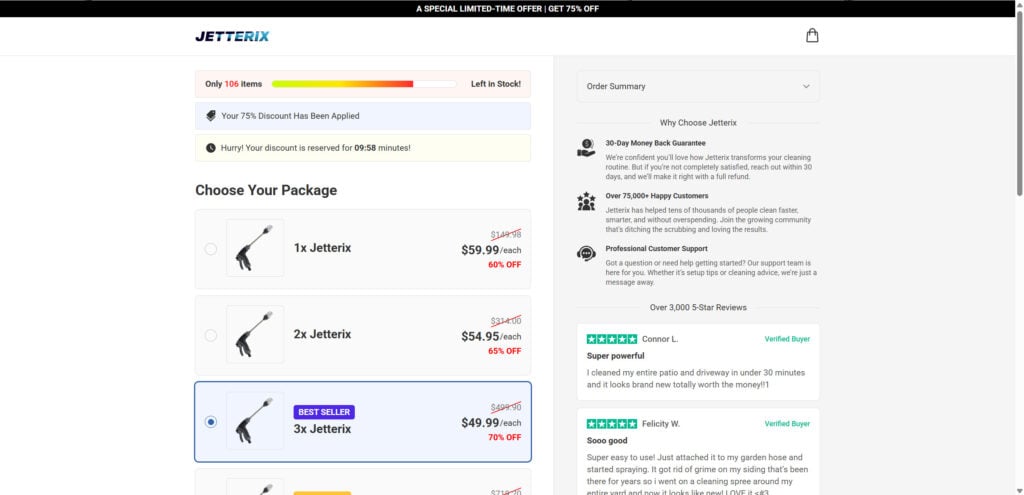
Task: Click the Order Summary chevron arrow
Action: tap(806, 86)
